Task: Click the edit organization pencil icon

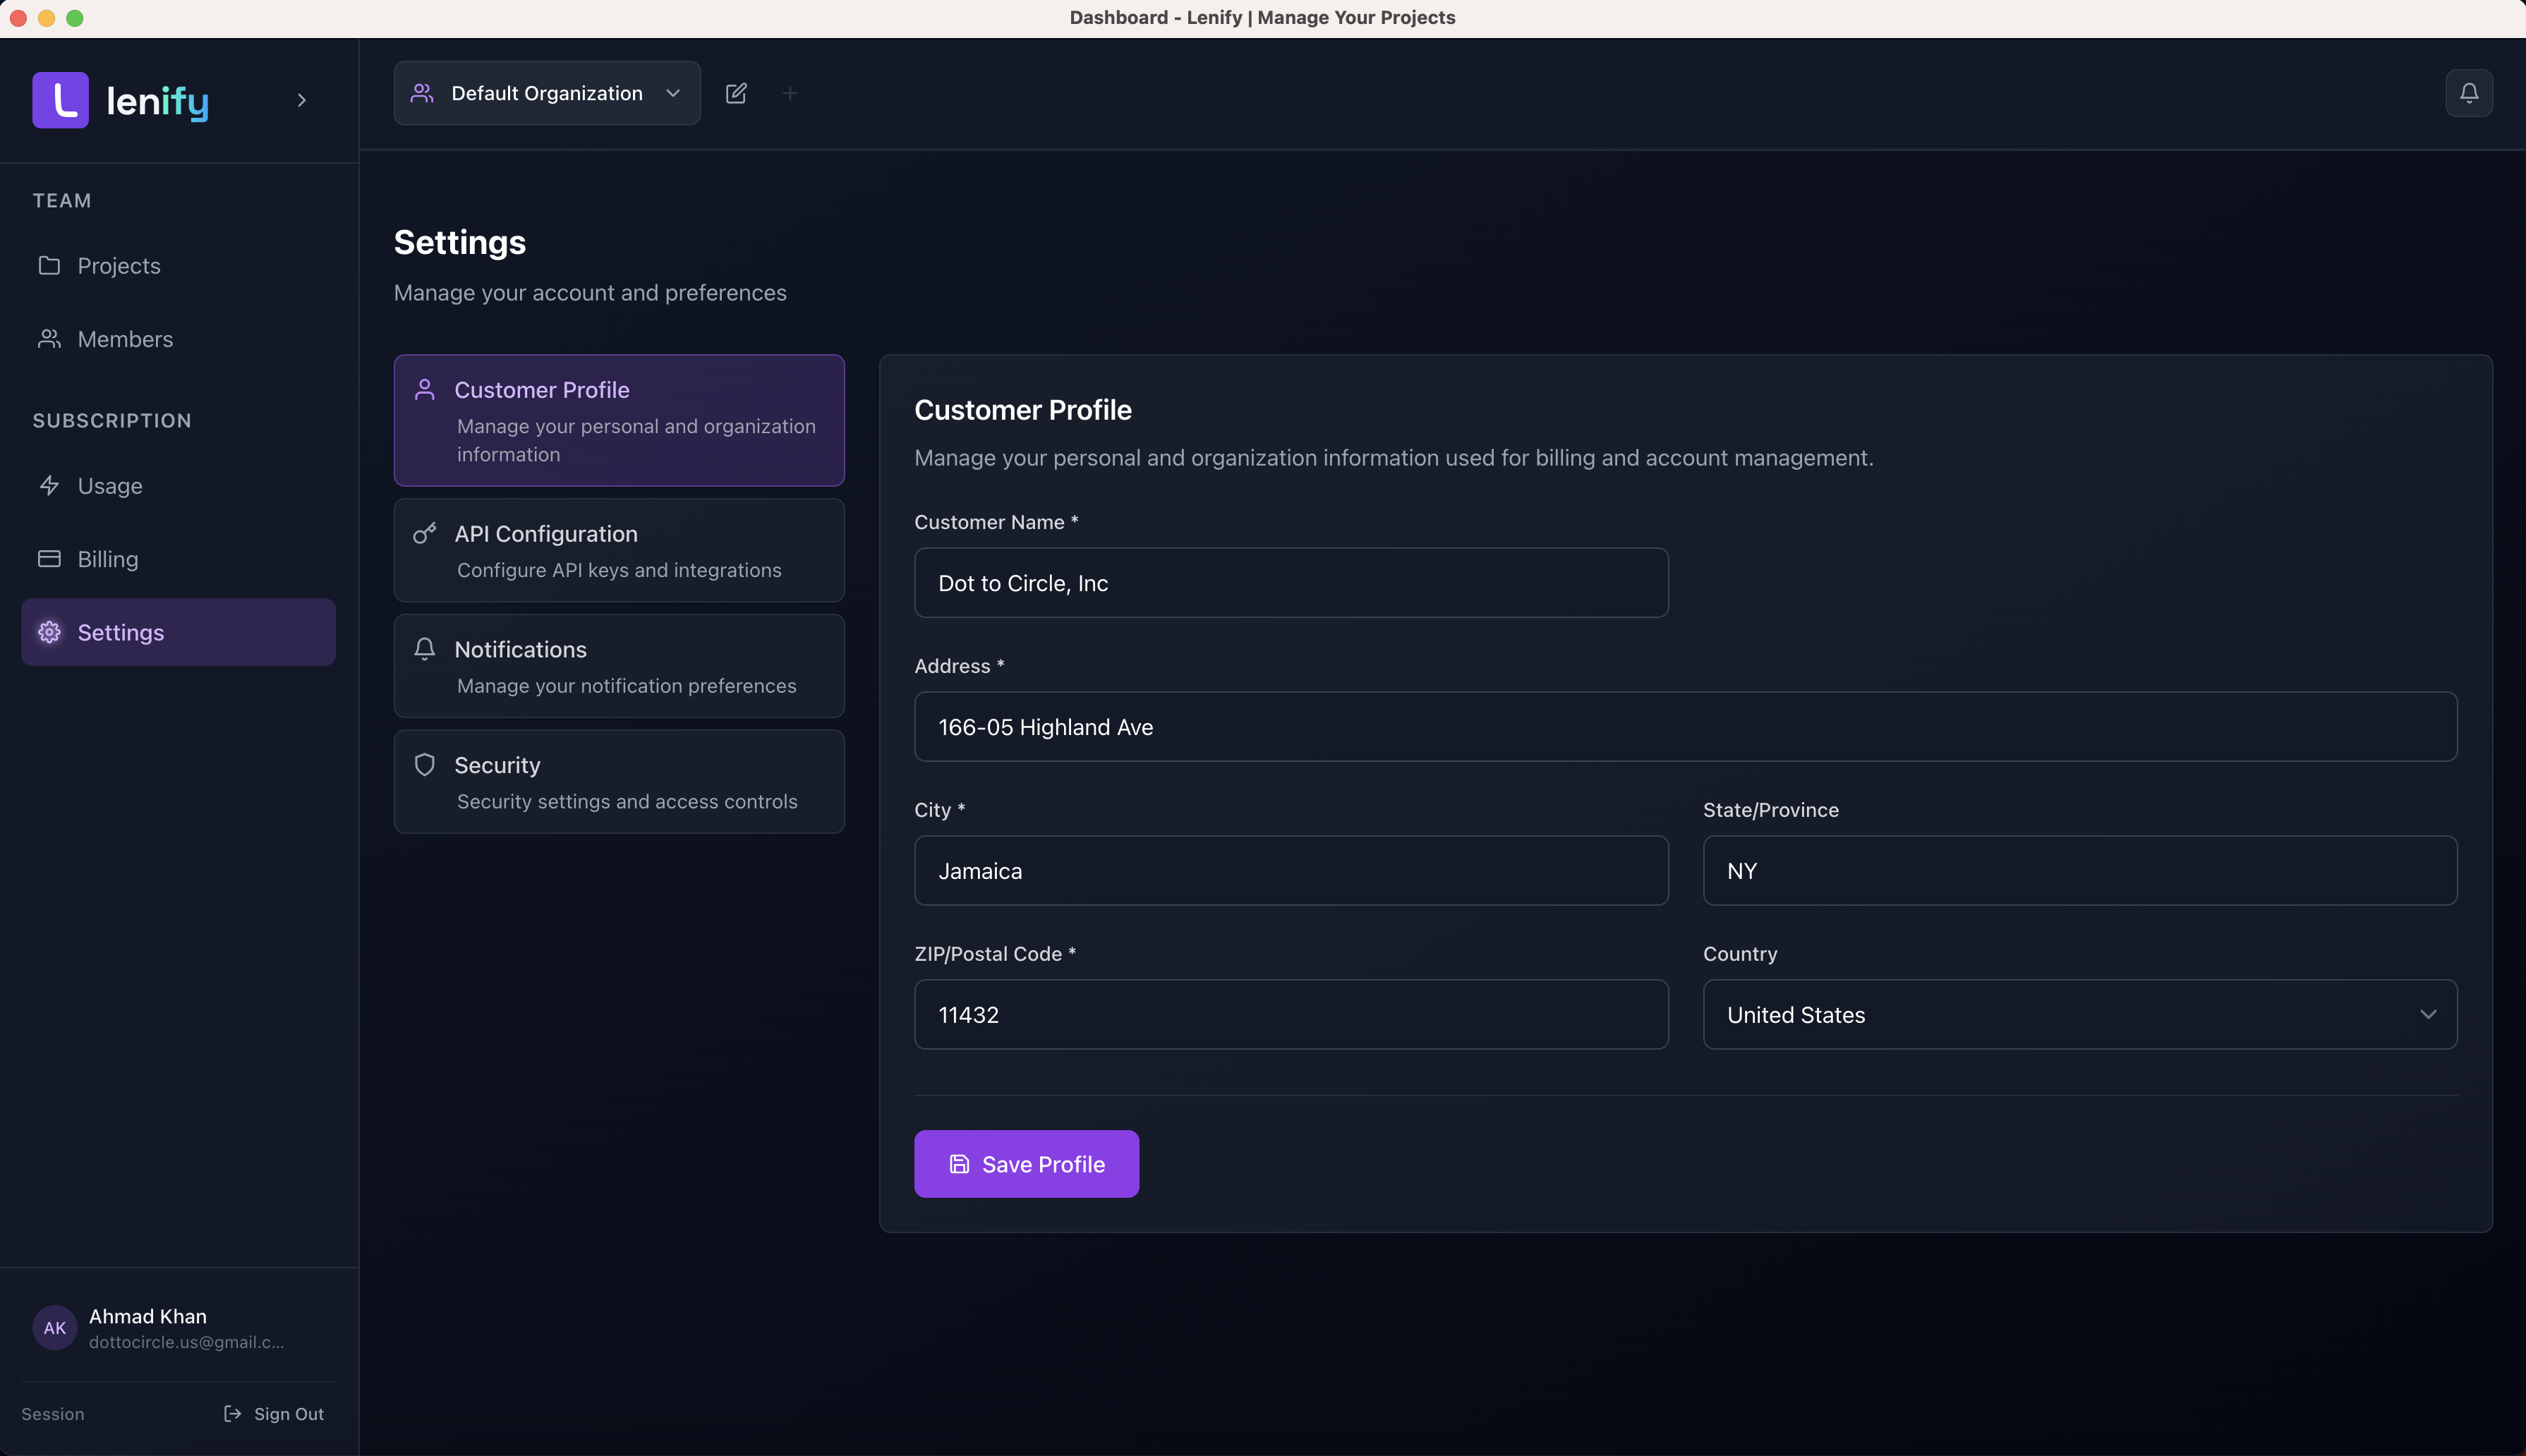Action: click(x=737, y=92)
